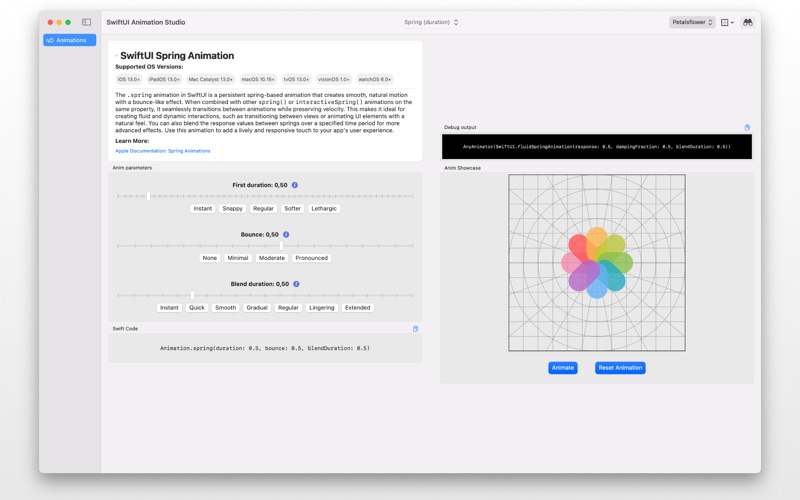This screenshot has height=500, width=800.
Task: Select Animations in the sidebar
Action: pos(69,40)
